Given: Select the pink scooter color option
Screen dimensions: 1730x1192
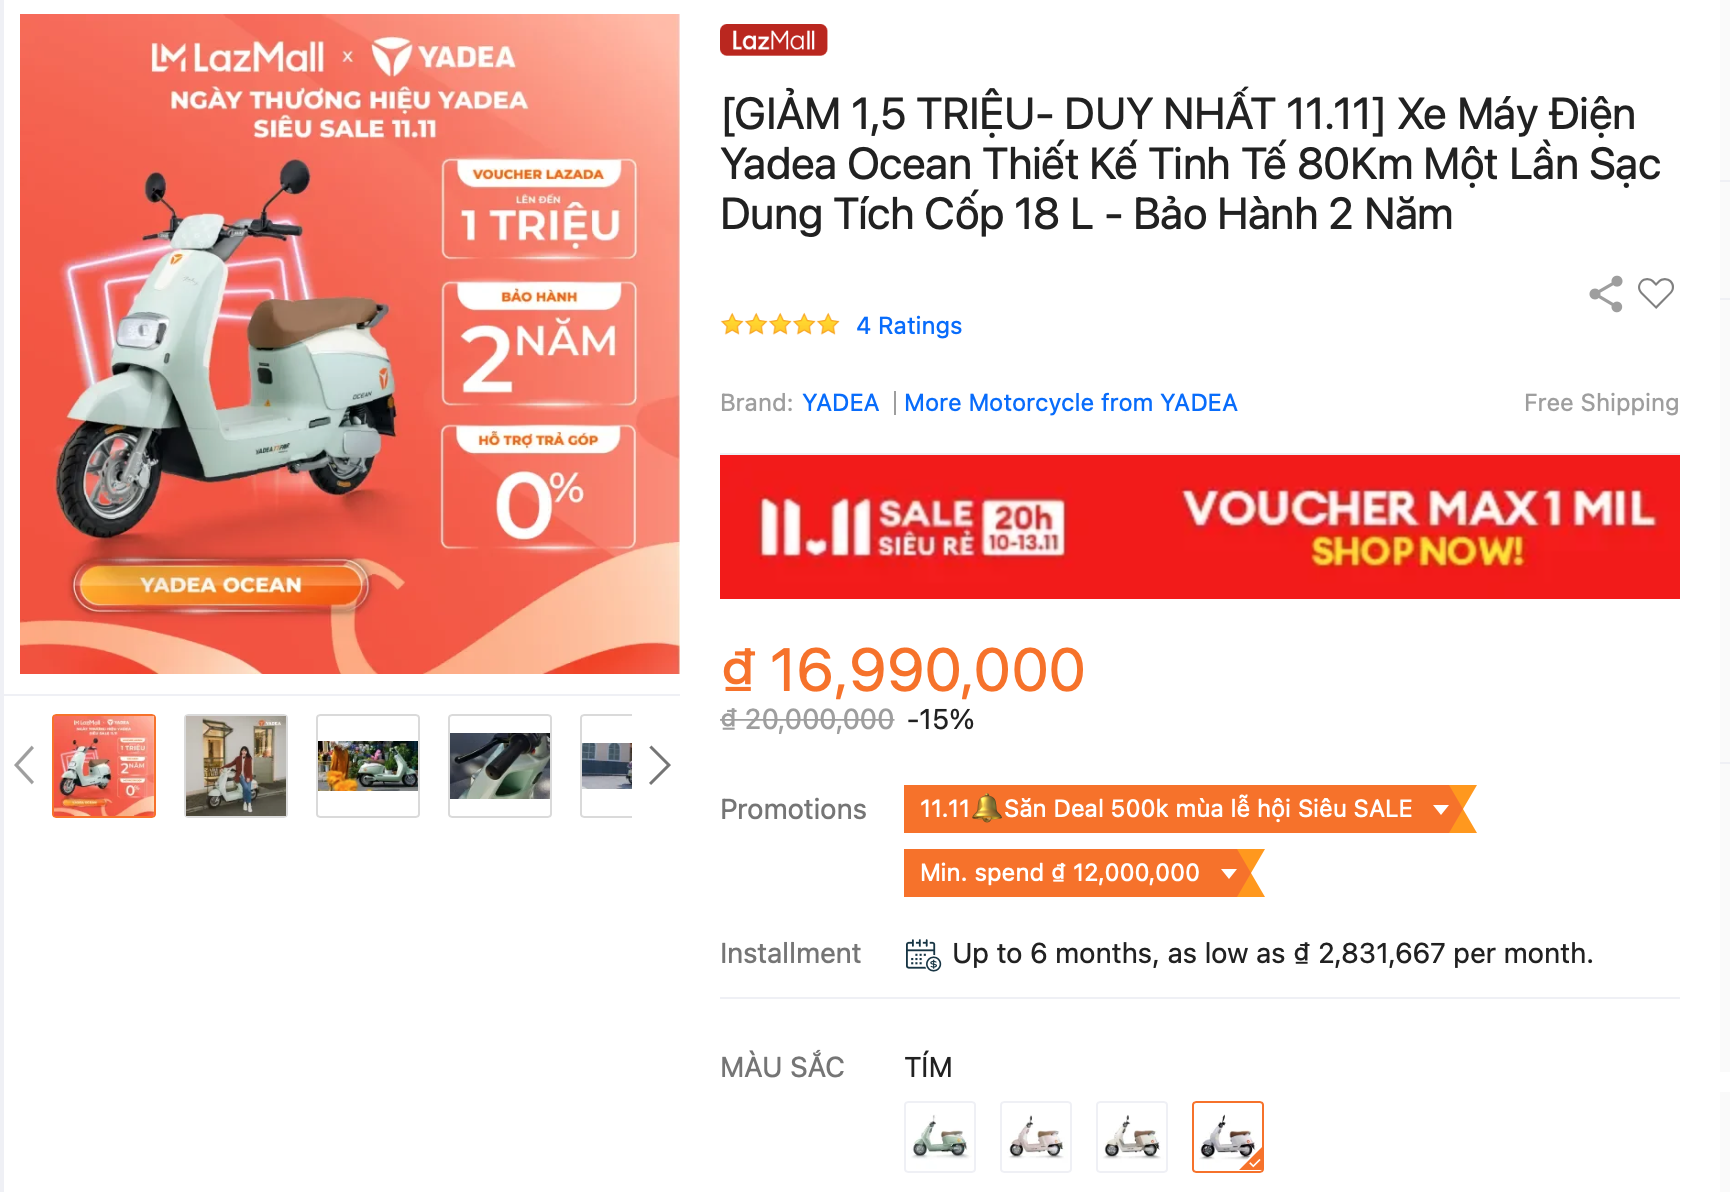Looking at the screenshot, I should point(1036,1137).
